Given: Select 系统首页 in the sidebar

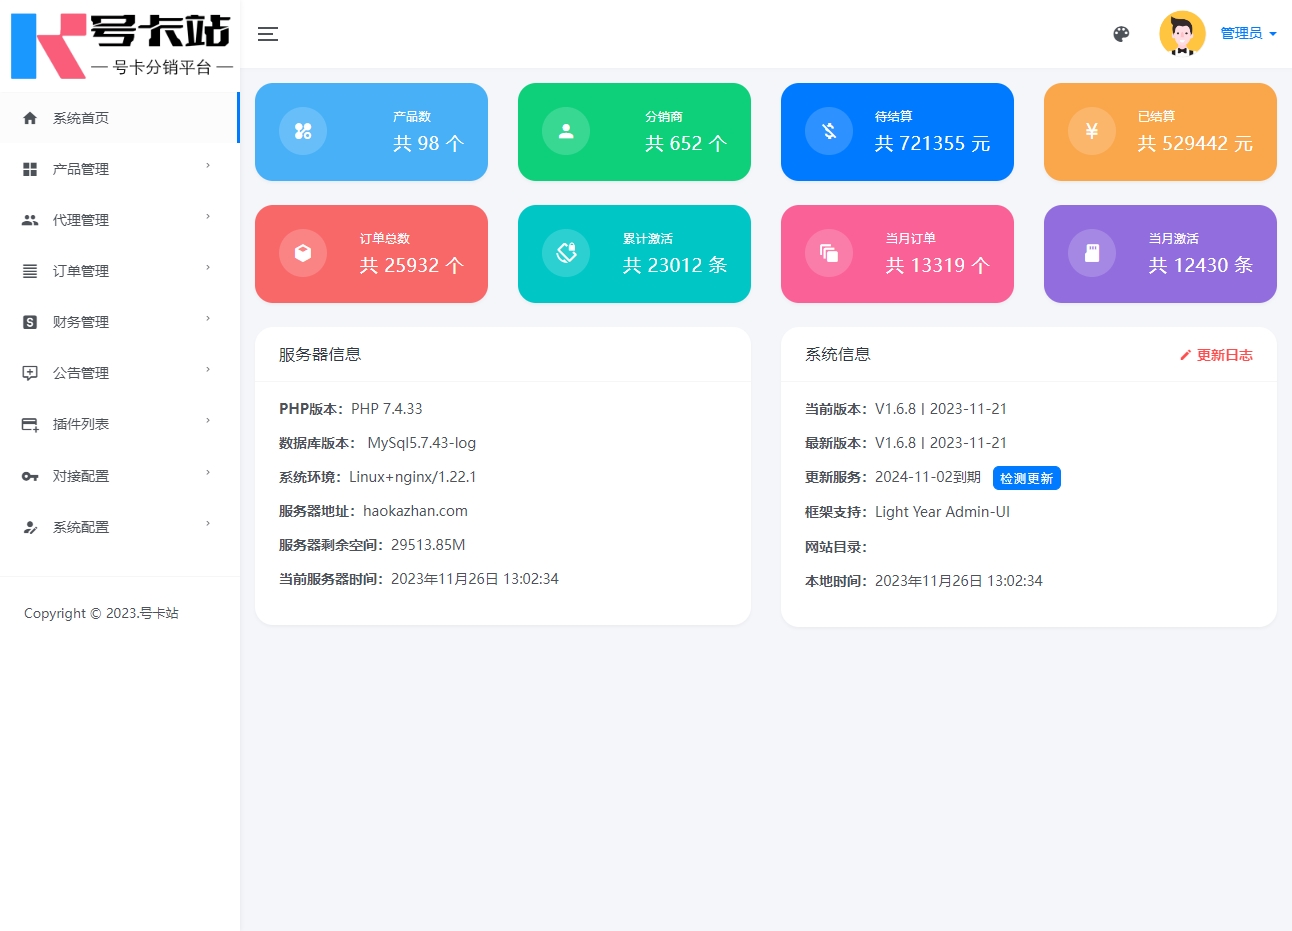Looking at the screenshot, I should point(81,118).
